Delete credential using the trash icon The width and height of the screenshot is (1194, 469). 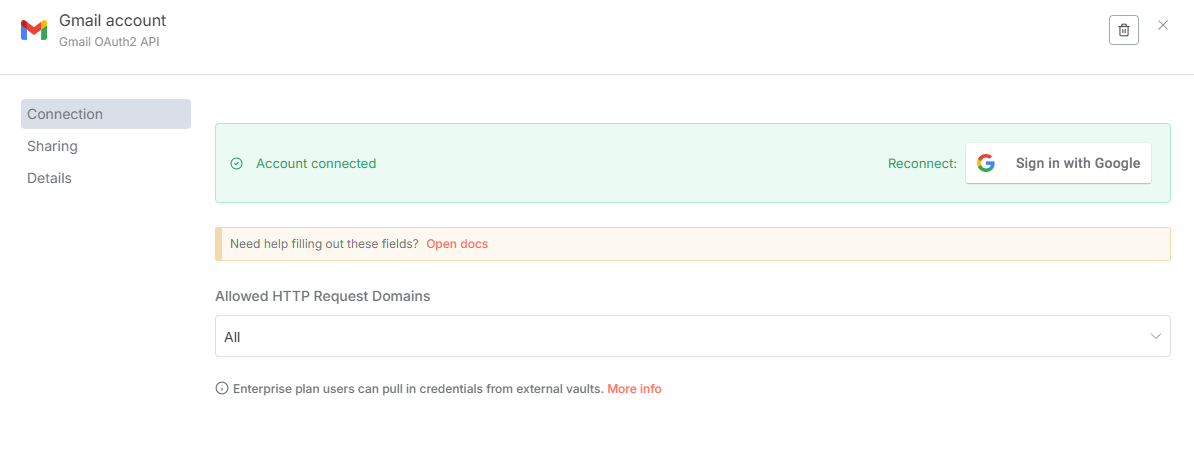(1124, 30)
